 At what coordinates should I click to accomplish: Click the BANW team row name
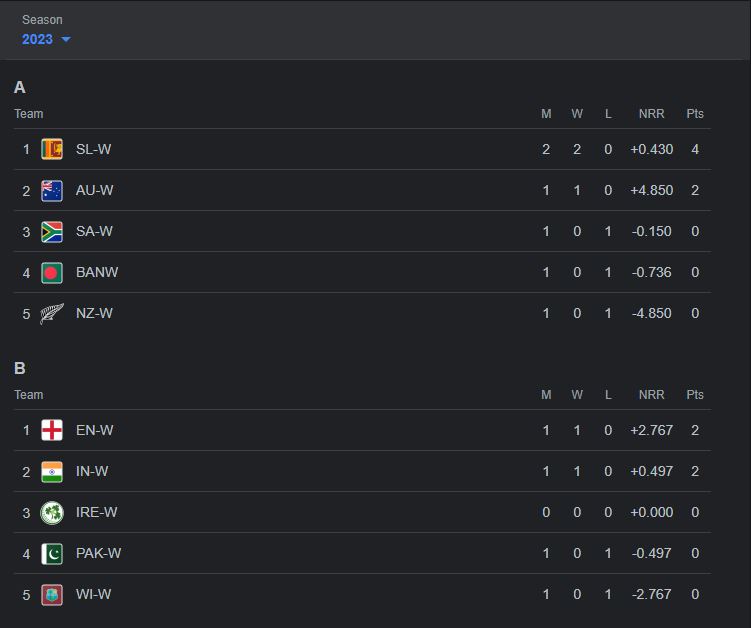97,272
